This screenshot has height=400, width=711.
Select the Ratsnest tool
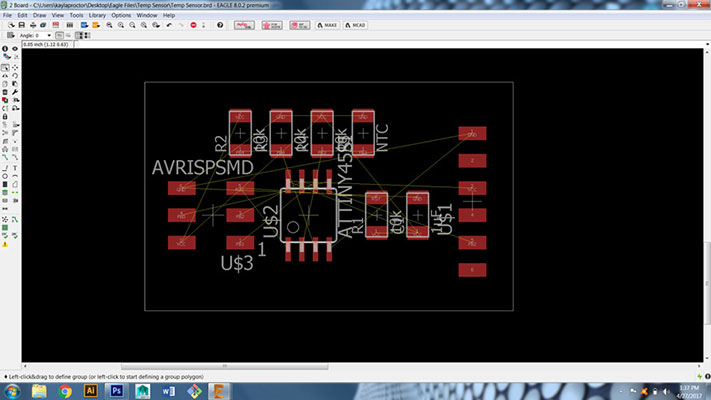5,220
